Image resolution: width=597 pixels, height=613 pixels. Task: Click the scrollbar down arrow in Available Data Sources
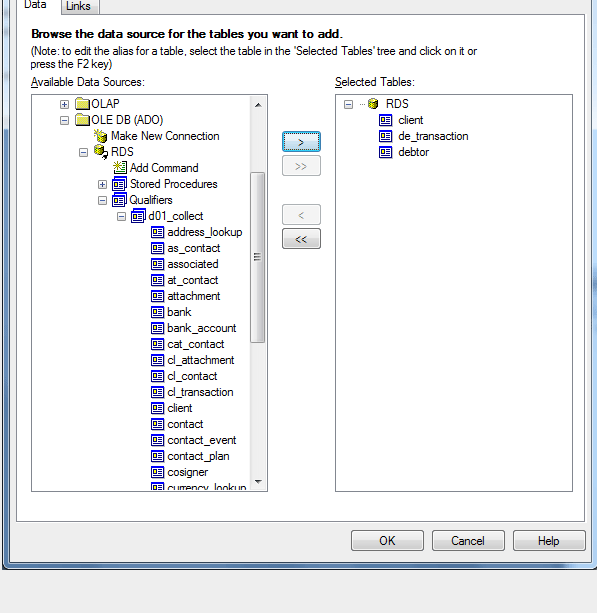pos(258,482)
